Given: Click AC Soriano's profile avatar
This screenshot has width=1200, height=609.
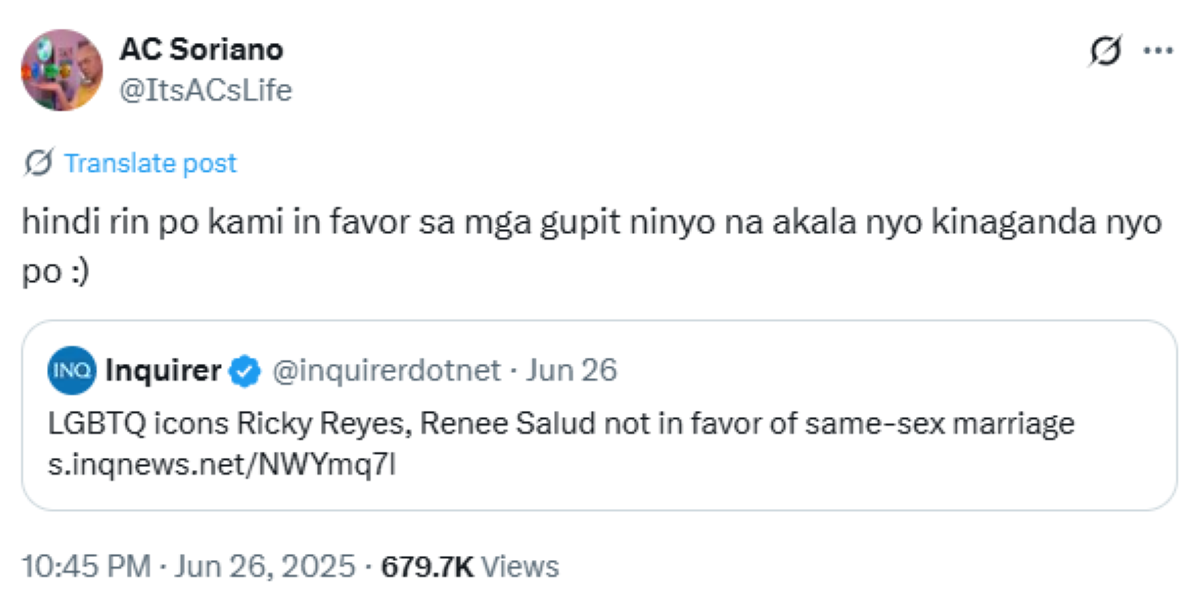Looking at the screenshot, I should pos(61,67).
